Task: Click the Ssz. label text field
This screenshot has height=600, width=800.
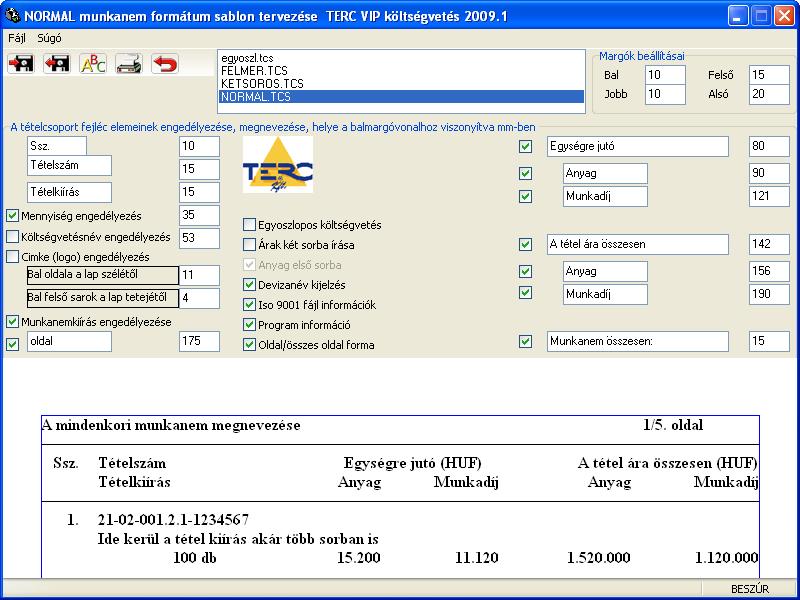Action: [x=57, y=146]
